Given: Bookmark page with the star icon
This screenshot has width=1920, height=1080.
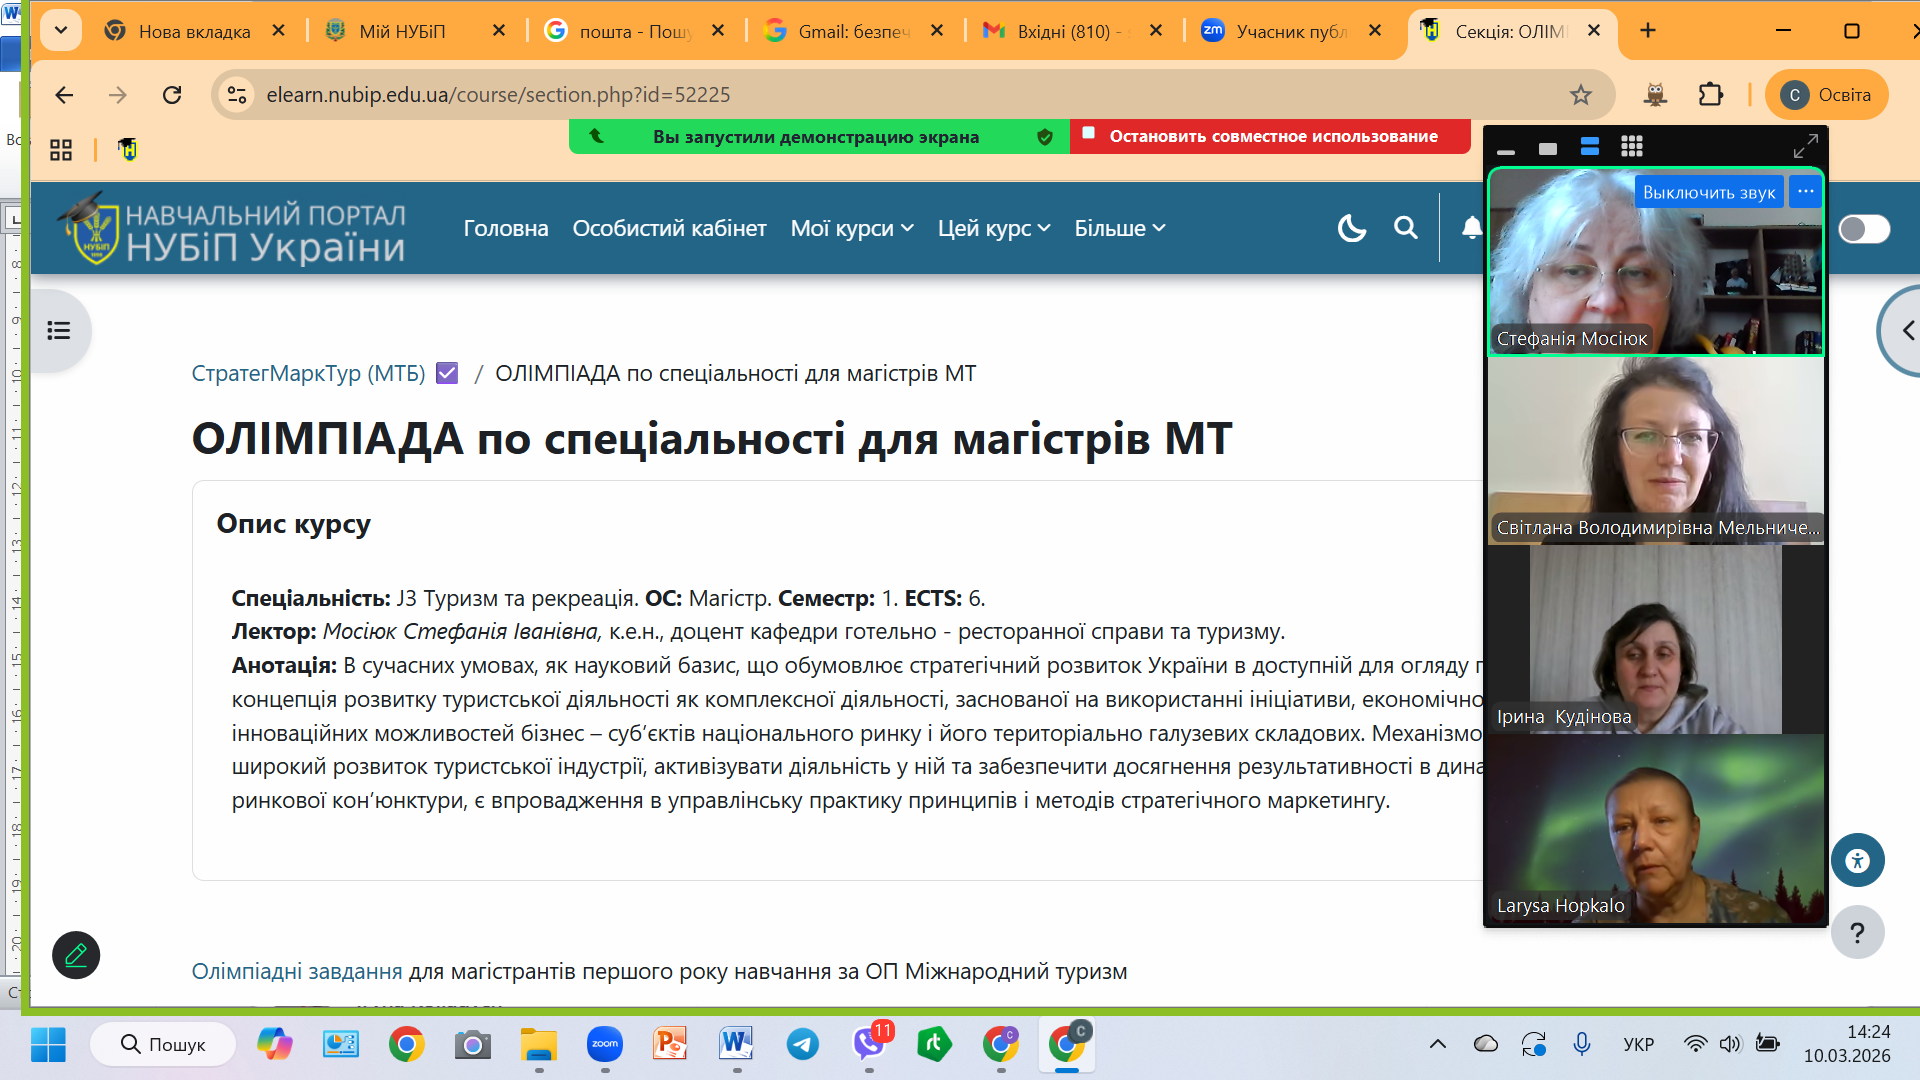Looking at the screenshot, I should [x=1580, y=95].
